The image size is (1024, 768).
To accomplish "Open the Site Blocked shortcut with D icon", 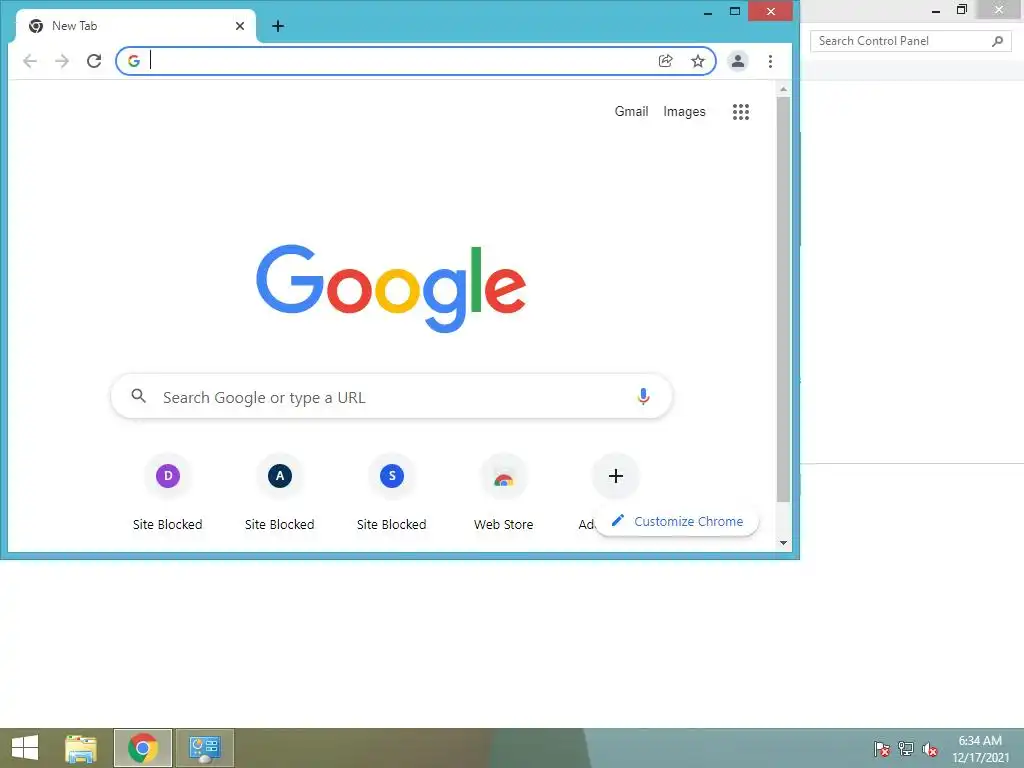I will tap(168, 493).
